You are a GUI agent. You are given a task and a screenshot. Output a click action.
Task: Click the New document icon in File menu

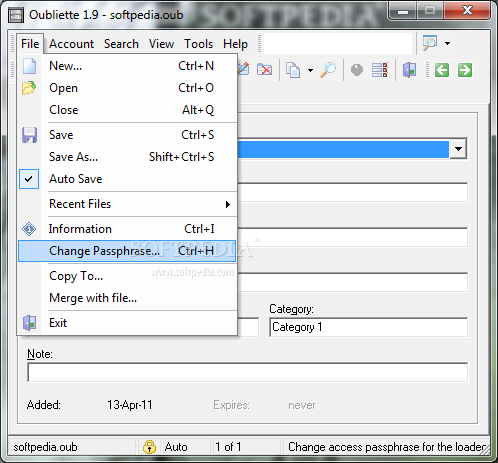(29, 66)
